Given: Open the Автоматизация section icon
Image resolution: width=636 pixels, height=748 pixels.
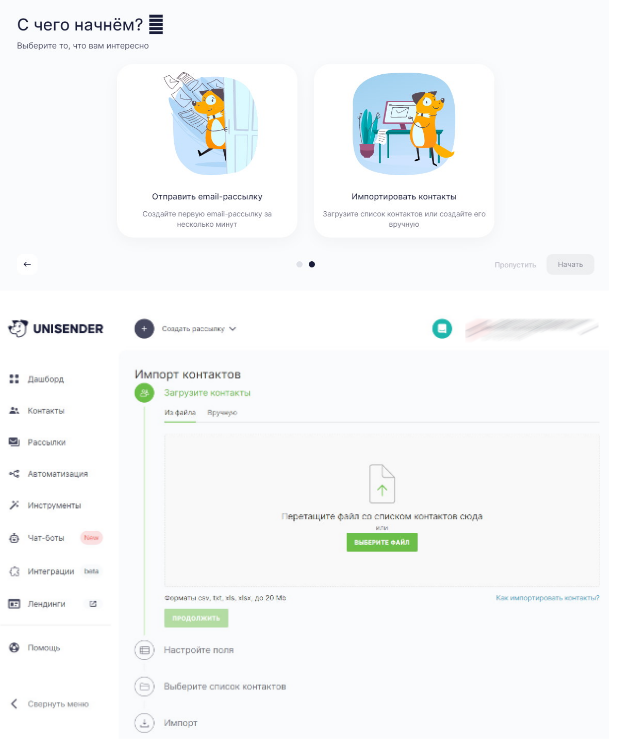Looking at the screenshot, I should (x=14, y=474).
